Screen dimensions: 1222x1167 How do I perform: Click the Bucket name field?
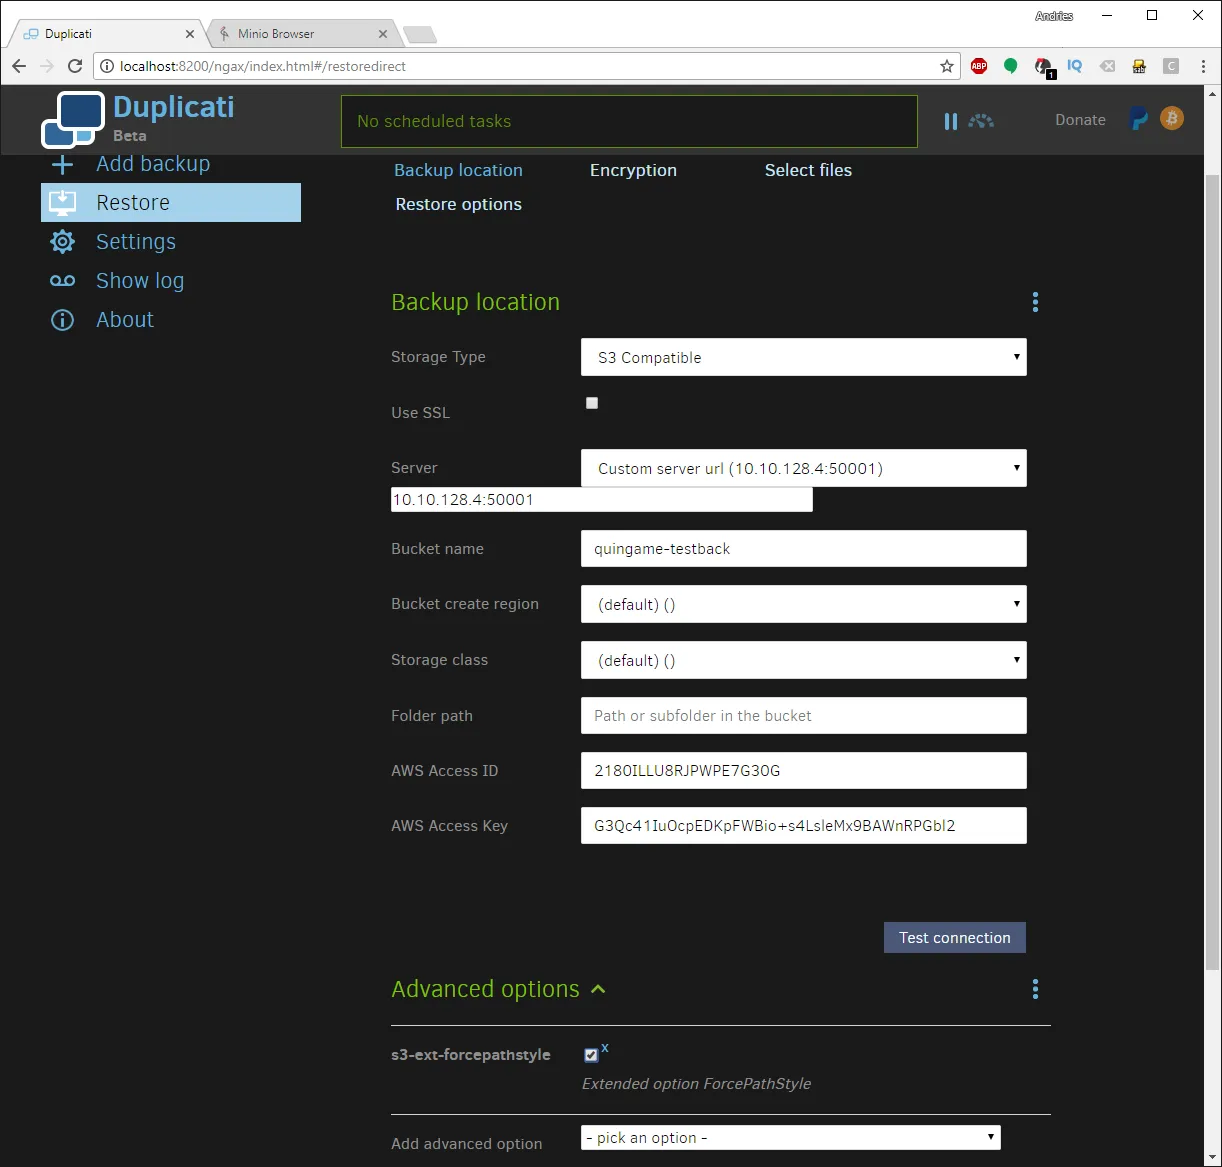click(x=804, y=549)
